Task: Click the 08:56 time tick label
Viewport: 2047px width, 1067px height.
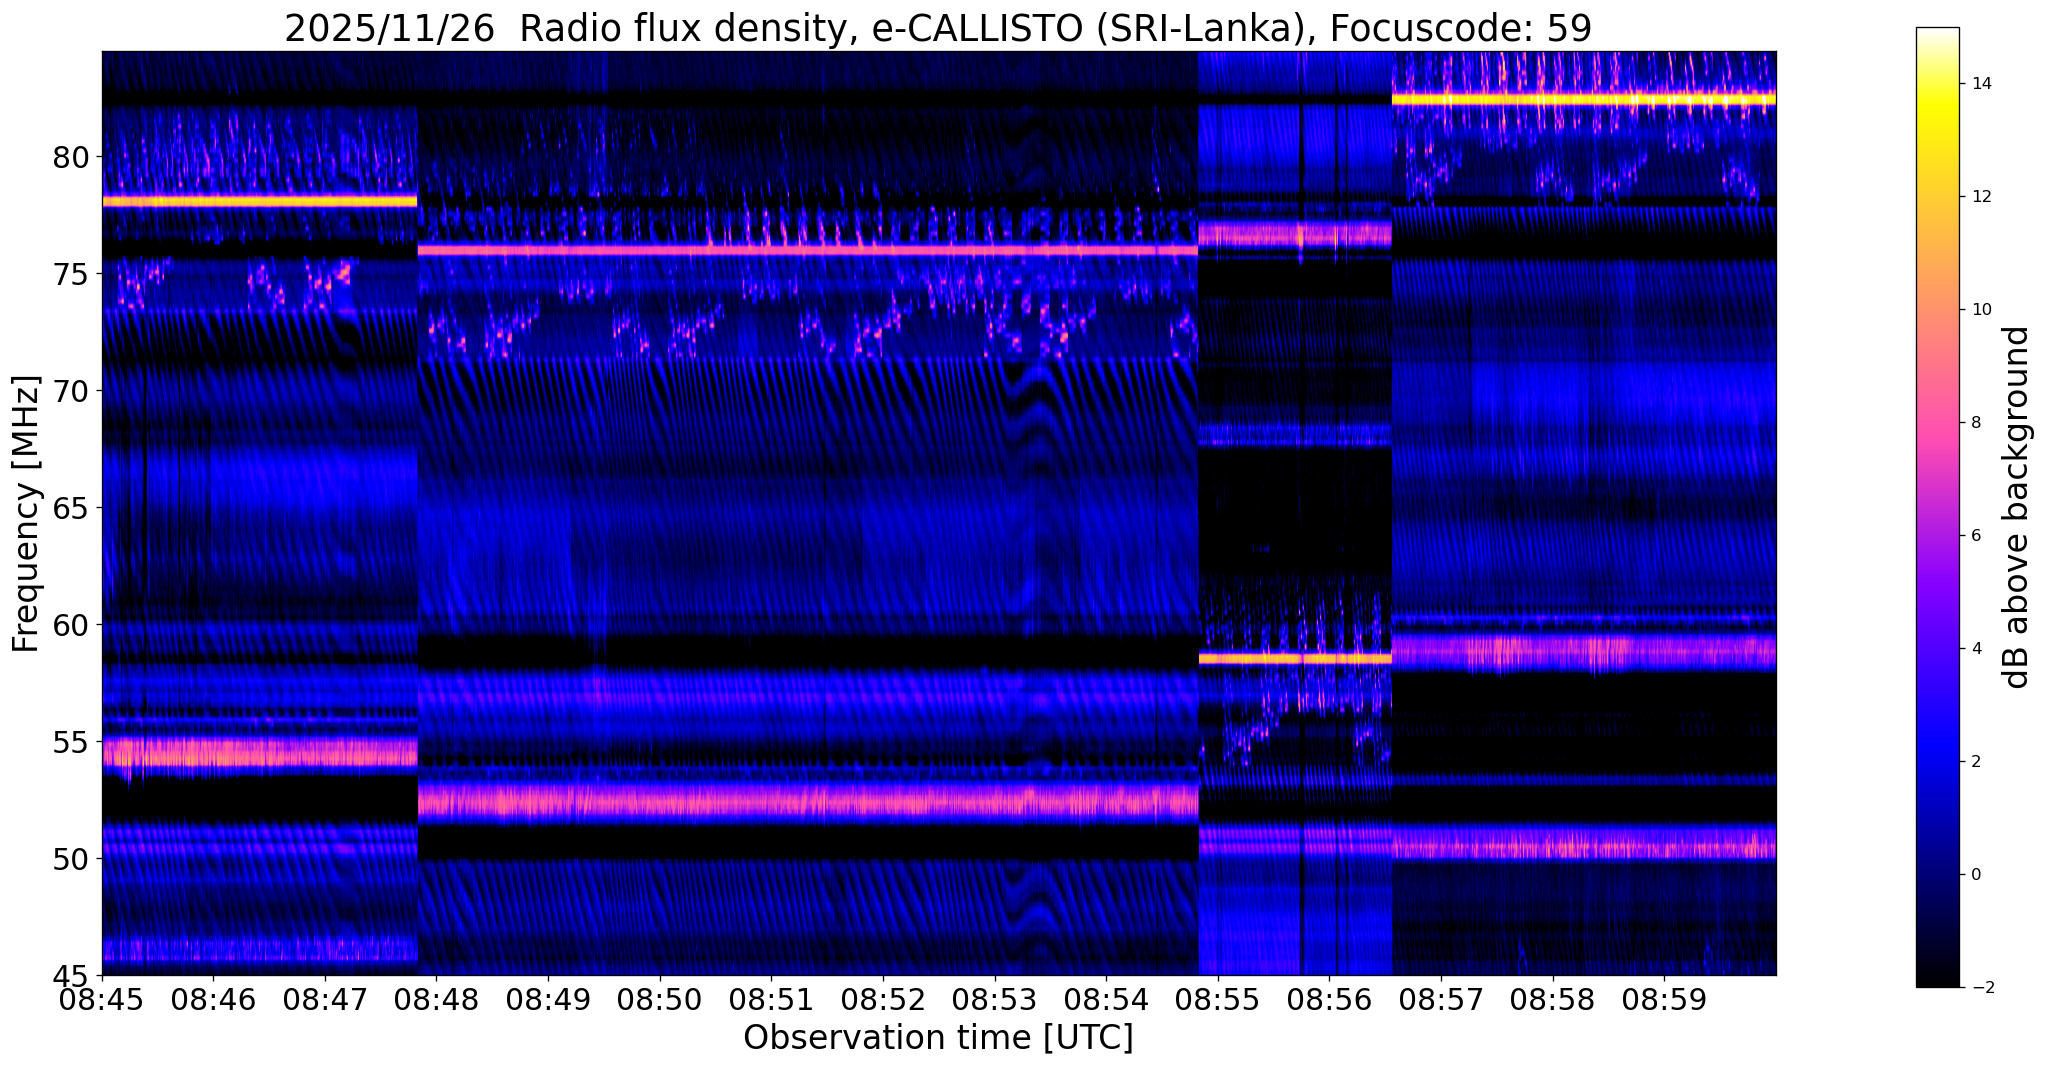Action: coord(1329,999)
